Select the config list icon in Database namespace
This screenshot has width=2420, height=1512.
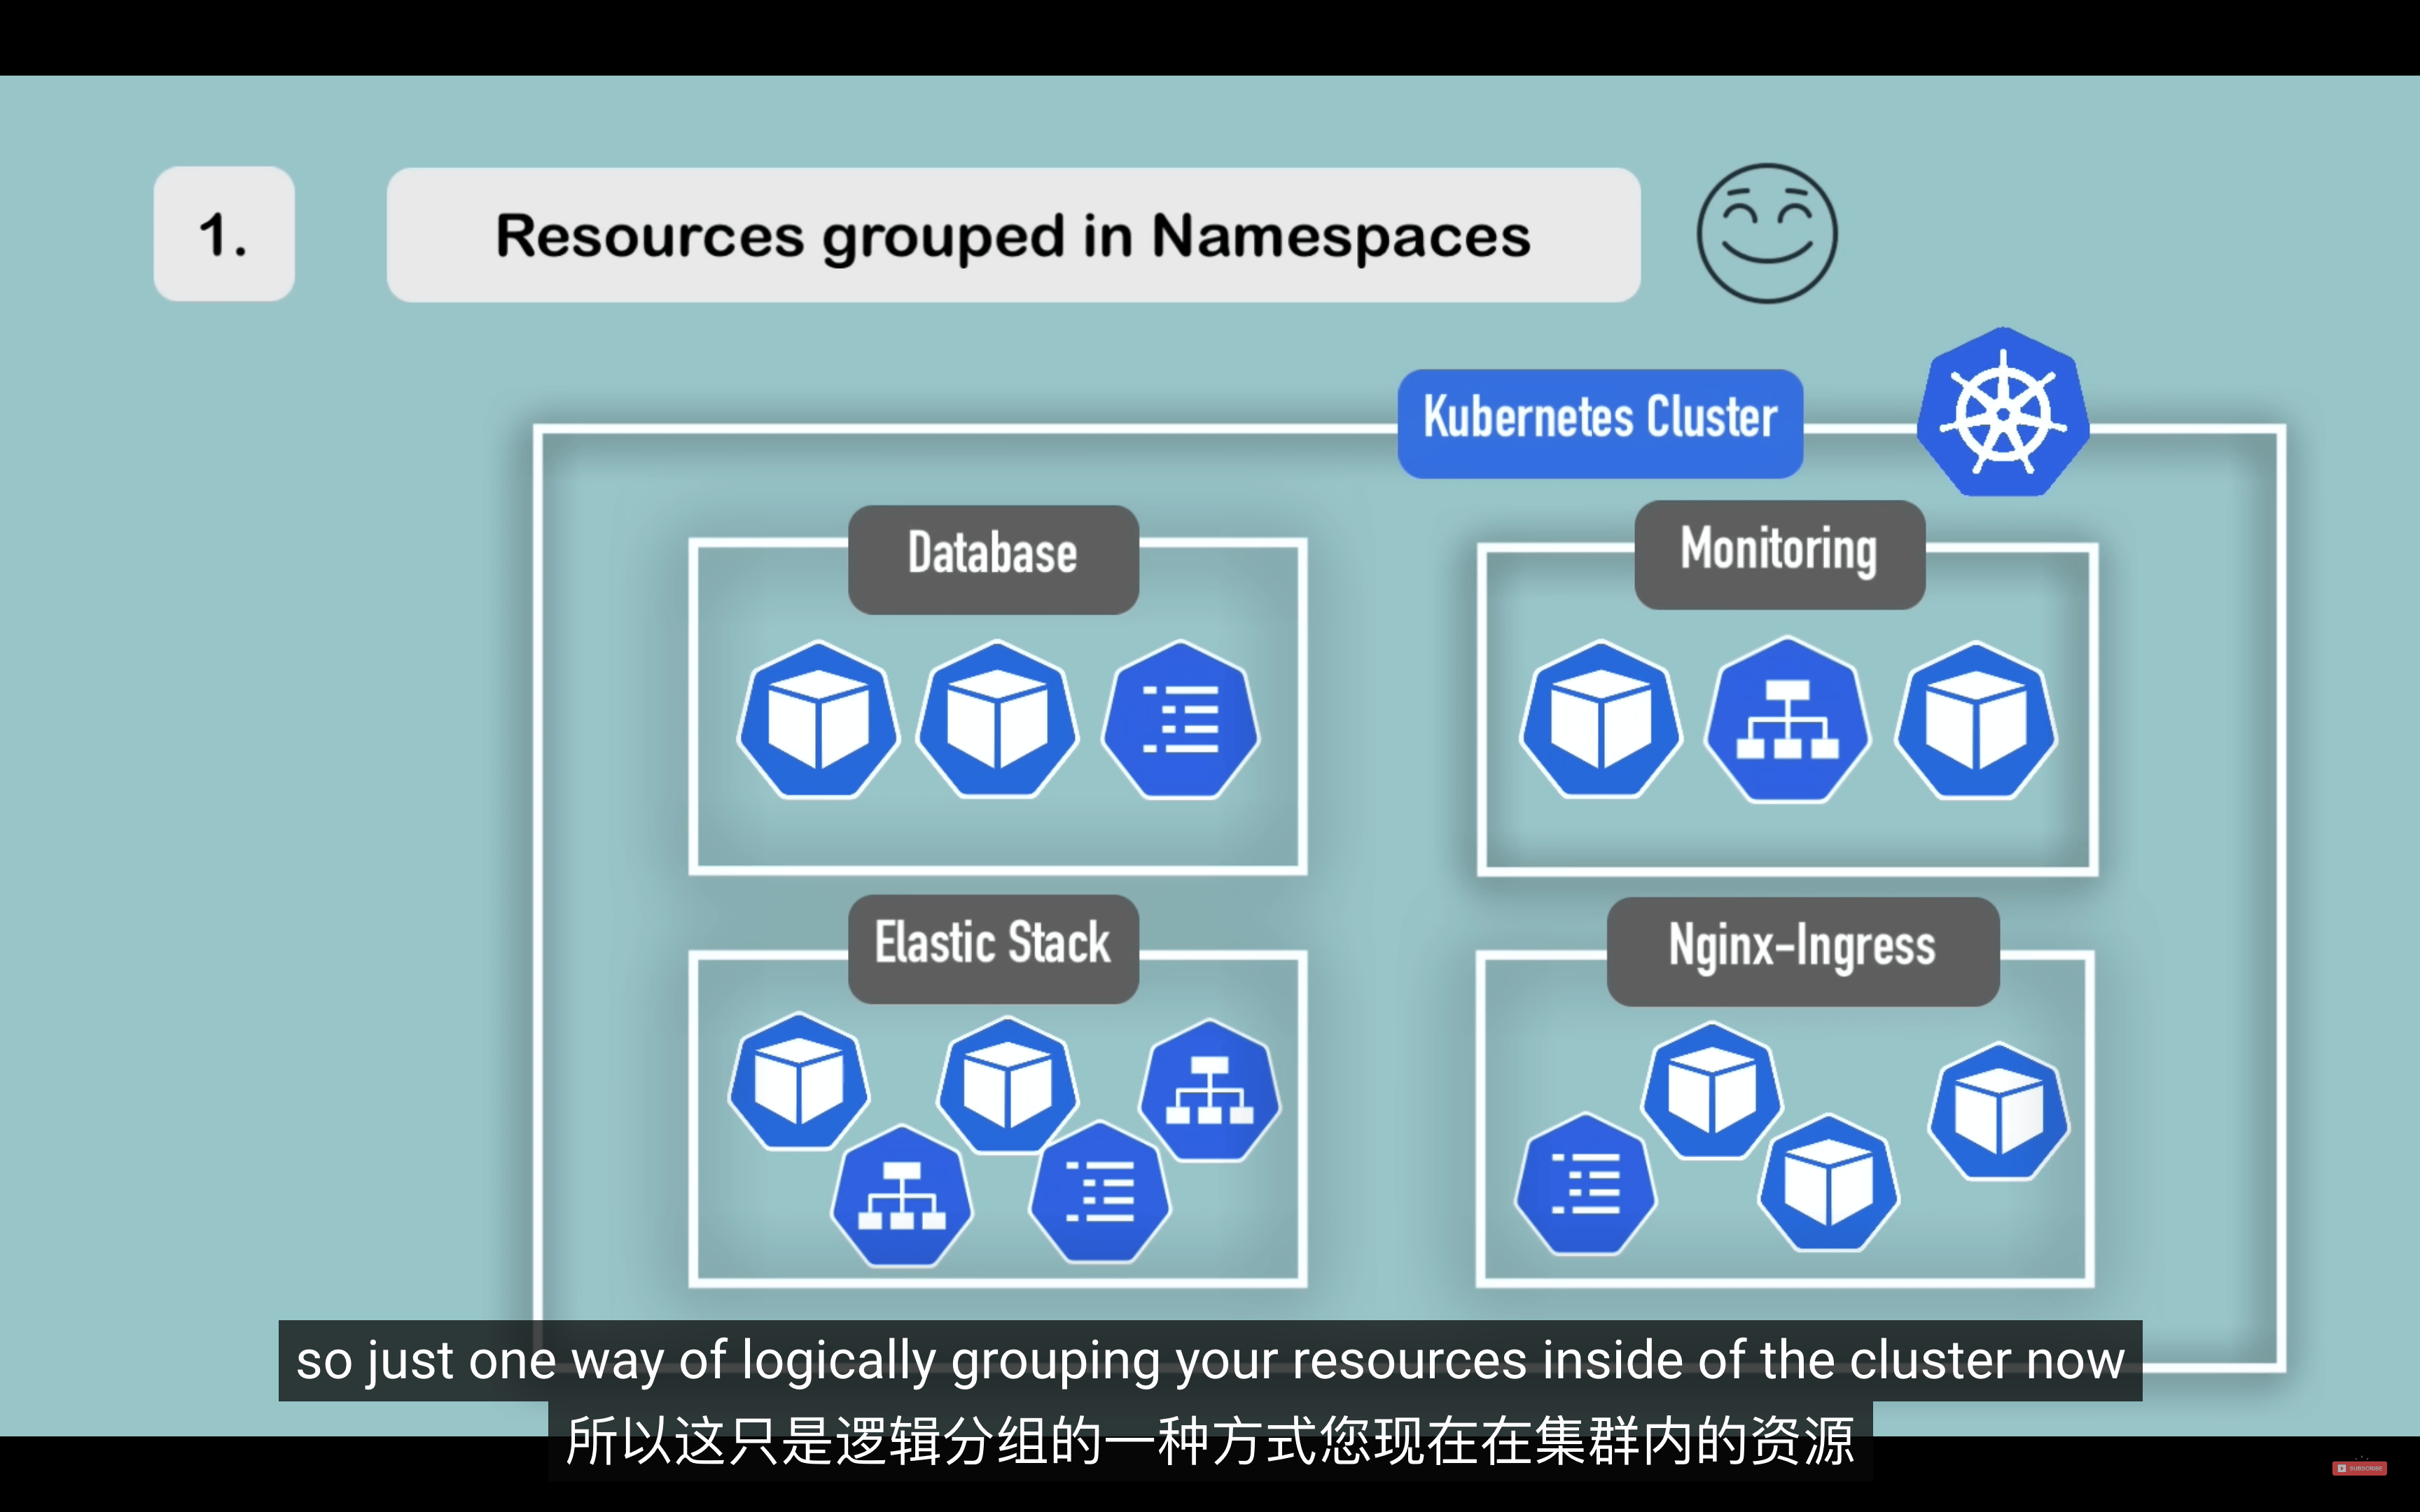pyautogui.click(x=1180, y=719)
